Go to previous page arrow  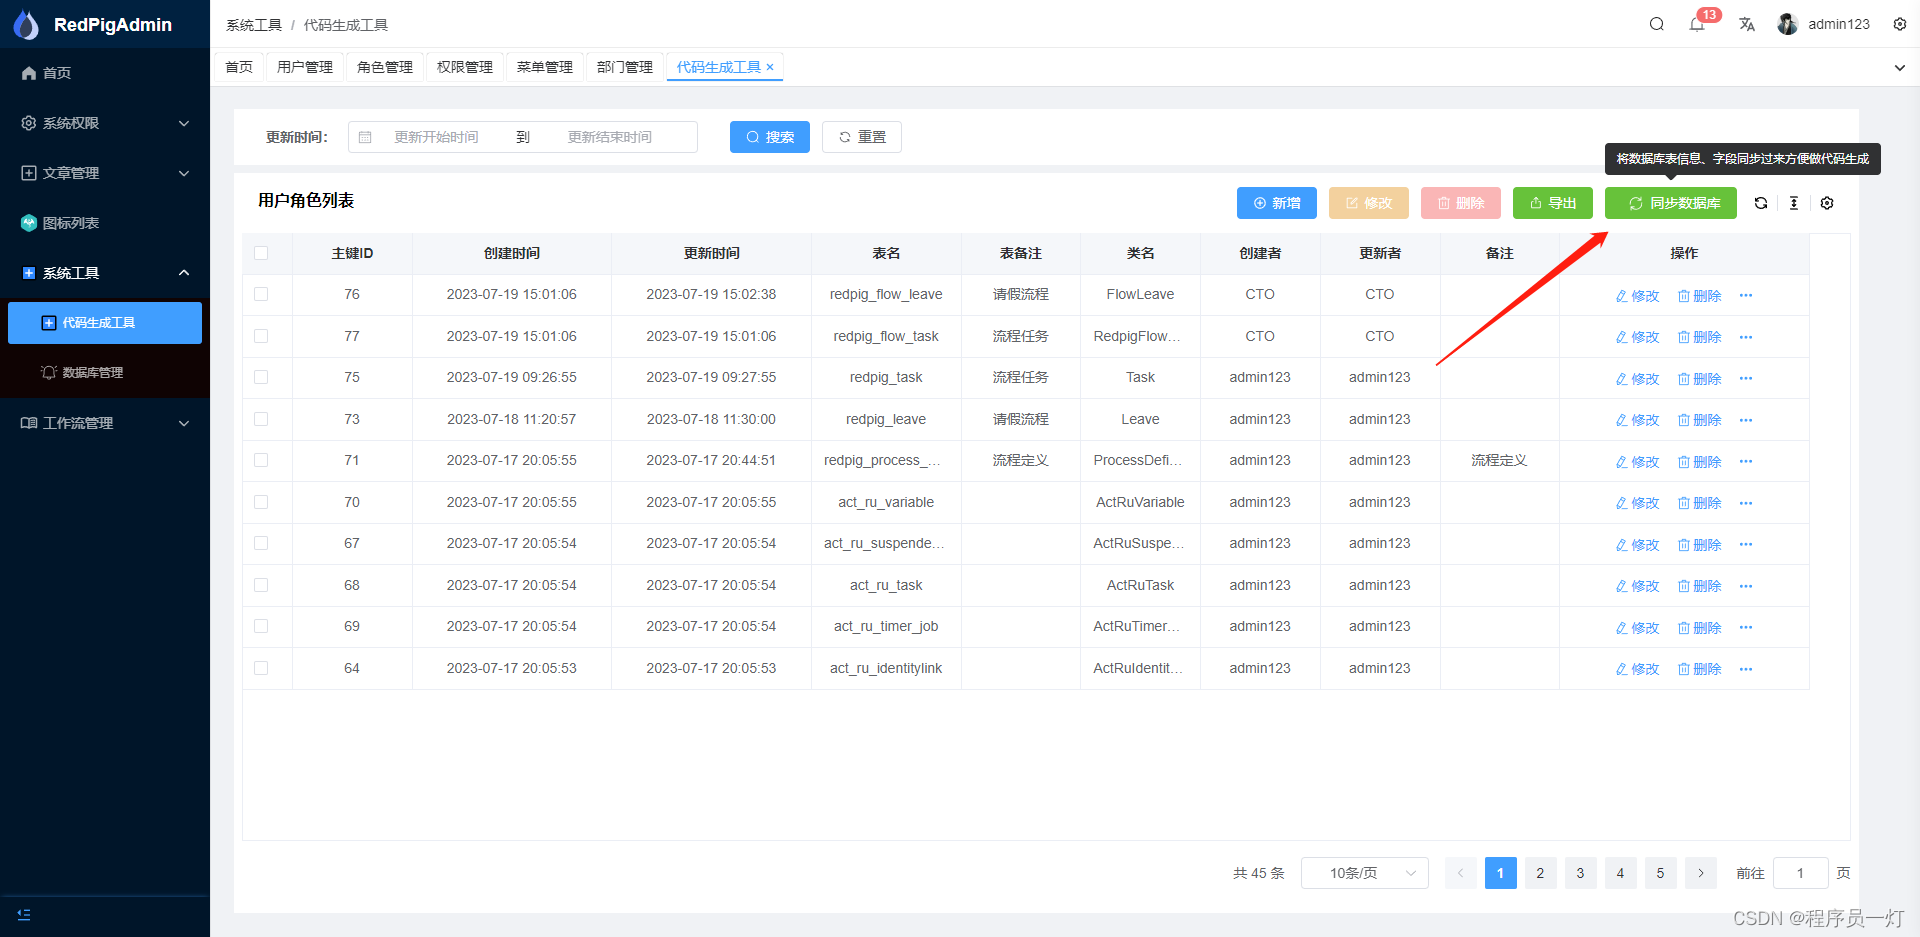1461,873
